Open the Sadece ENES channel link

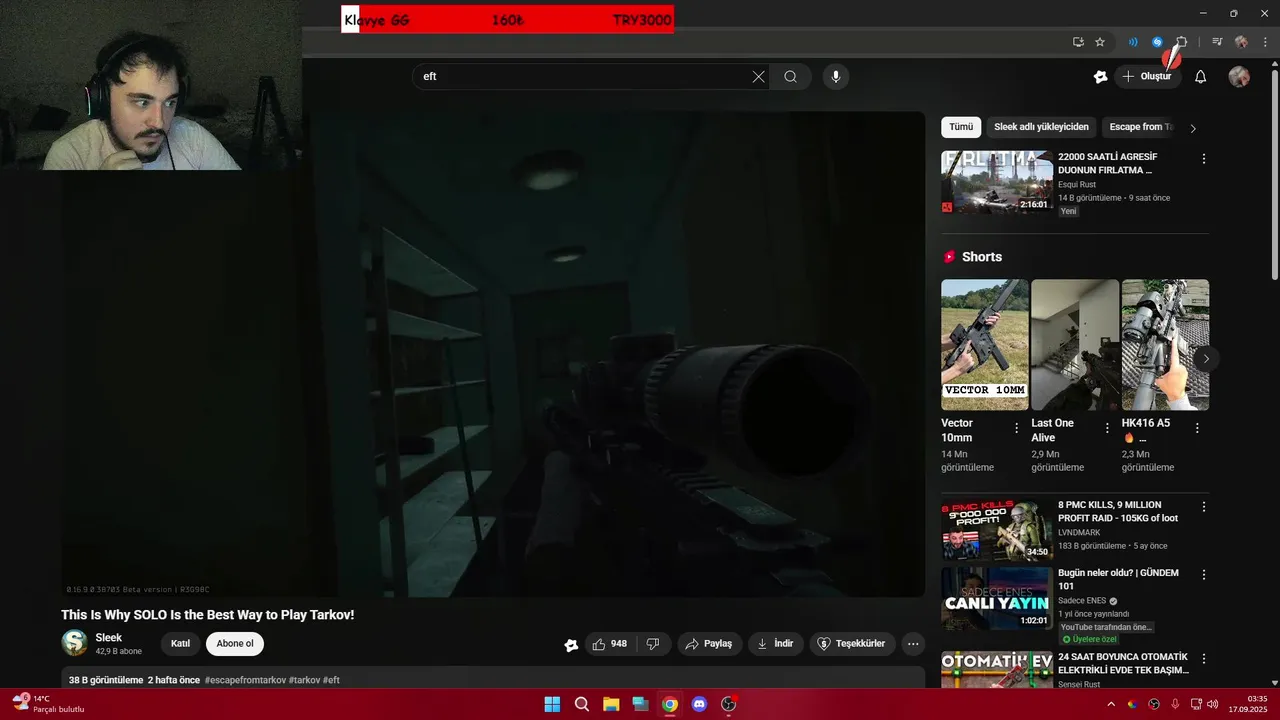click(1081, 601)
